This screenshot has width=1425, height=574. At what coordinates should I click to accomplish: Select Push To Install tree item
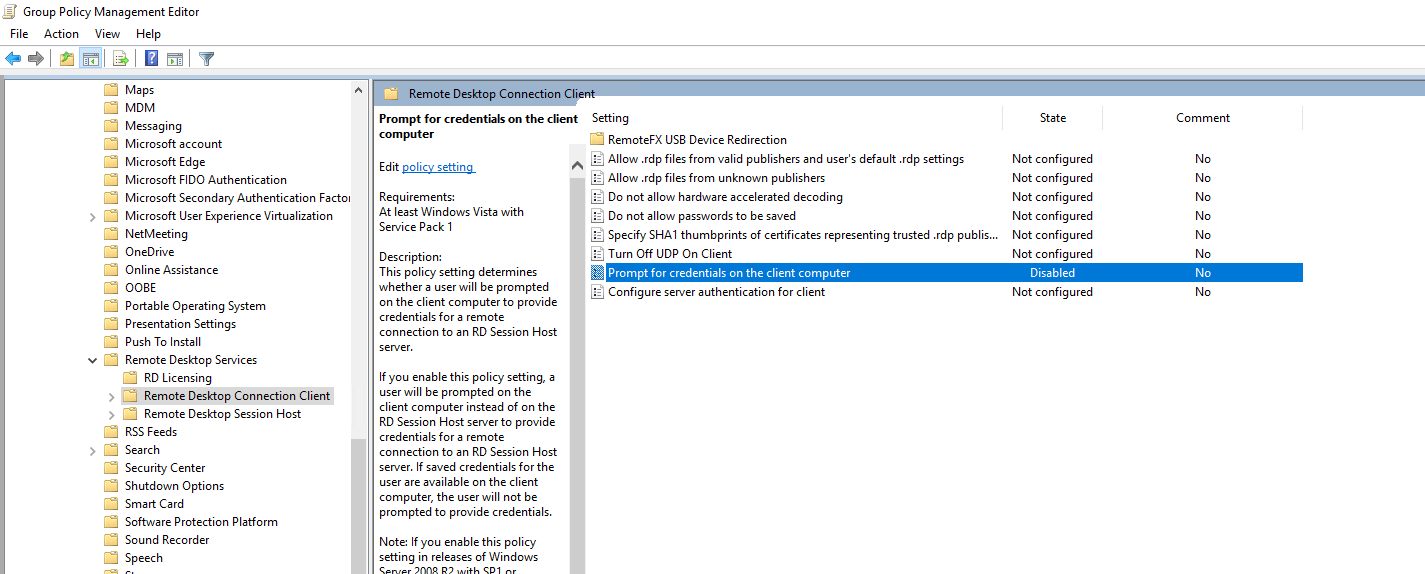tap(163, 342)
